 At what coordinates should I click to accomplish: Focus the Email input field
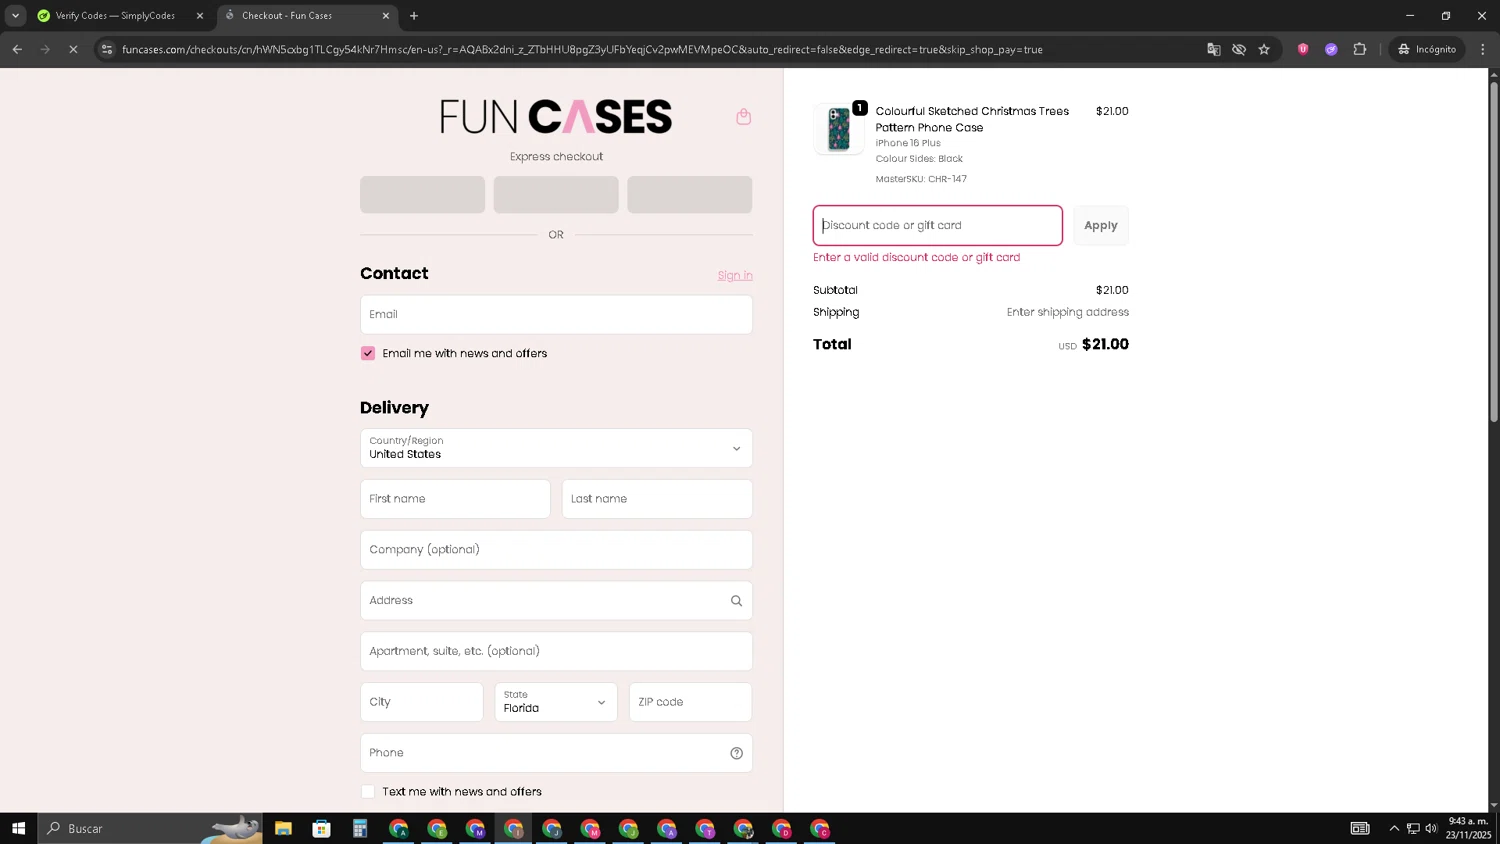556,314
